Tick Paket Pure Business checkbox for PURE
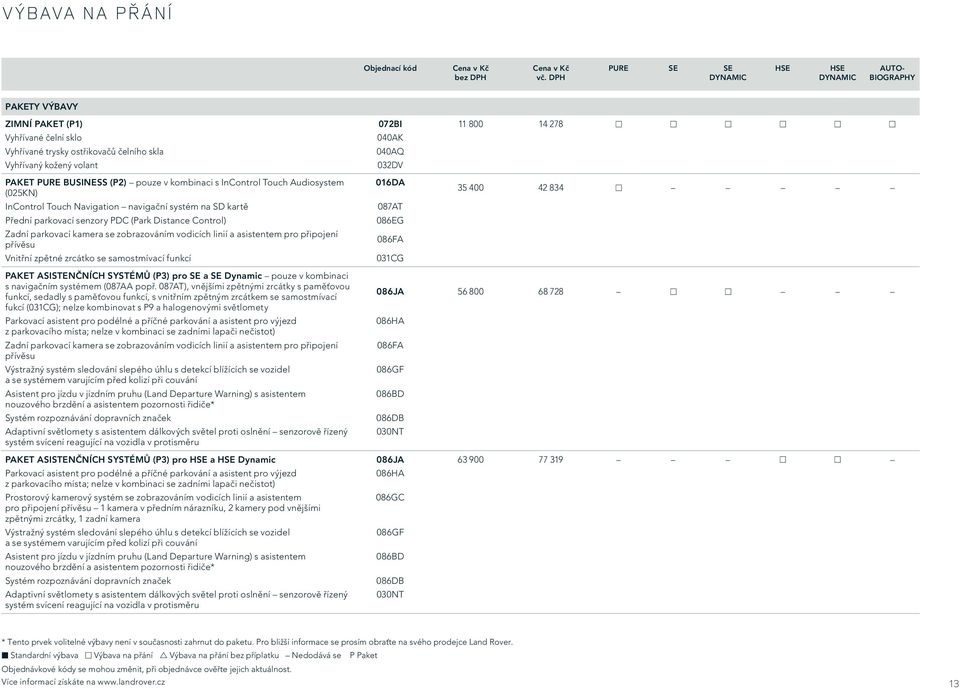The height and width of the screenshot is (688, 960). pos(618,188)
